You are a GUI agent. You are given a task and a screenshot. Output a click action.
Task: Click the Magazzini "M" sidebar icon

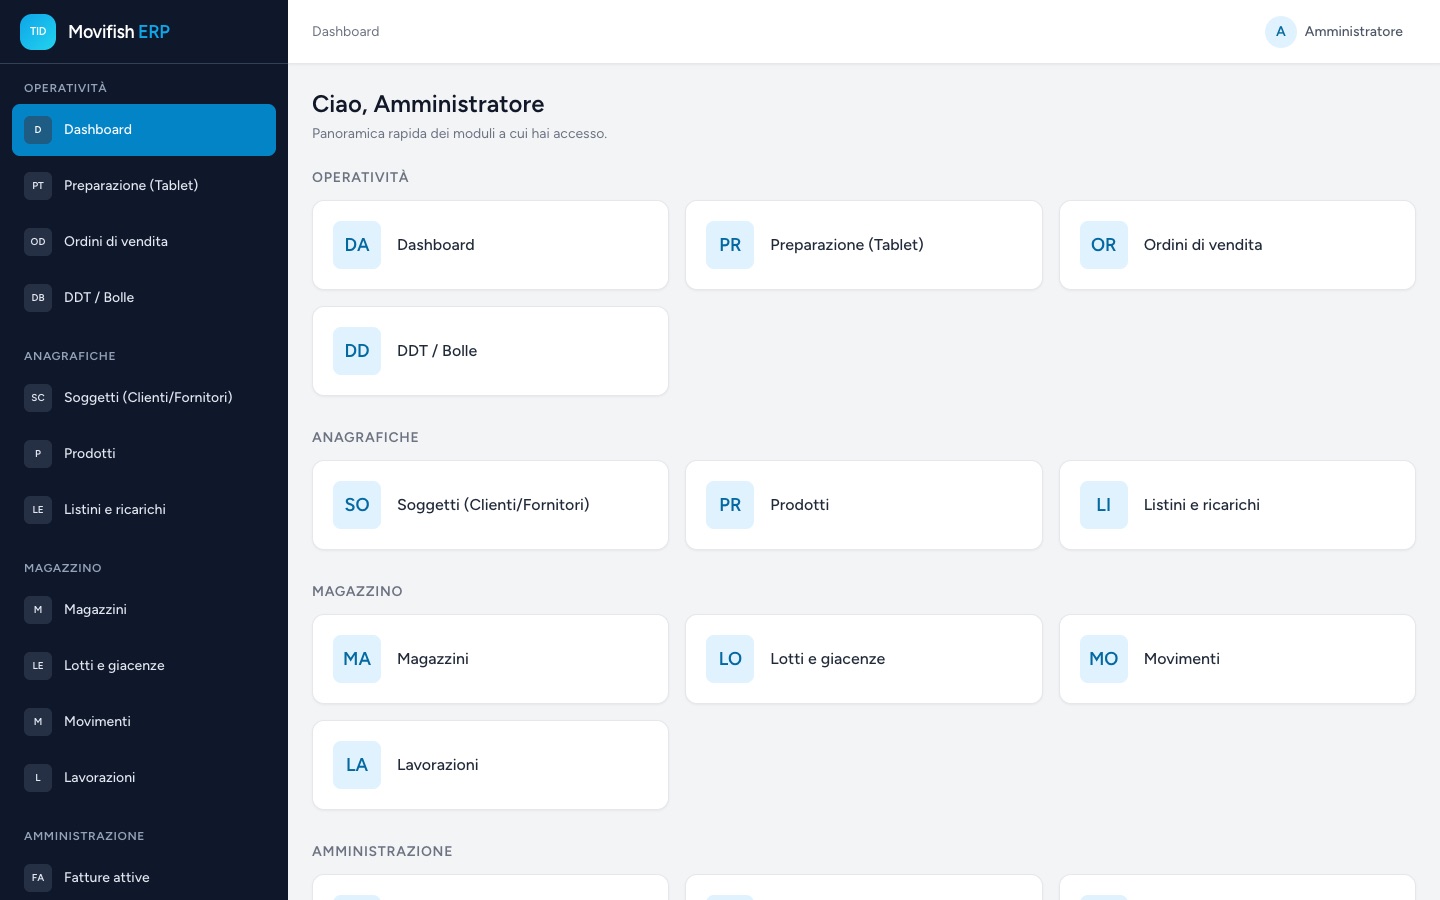coord(38,610)
